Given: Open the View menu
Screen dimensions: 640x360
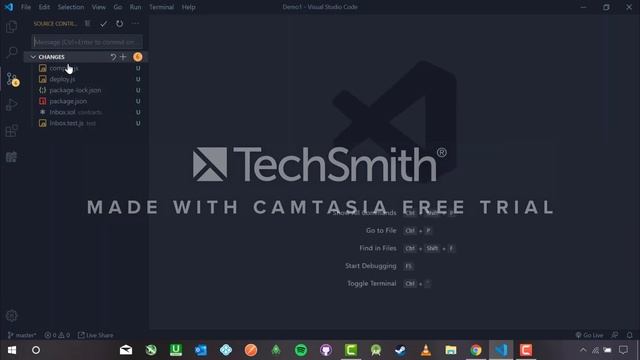Looking at the screenshot, I should coord(98,7).
